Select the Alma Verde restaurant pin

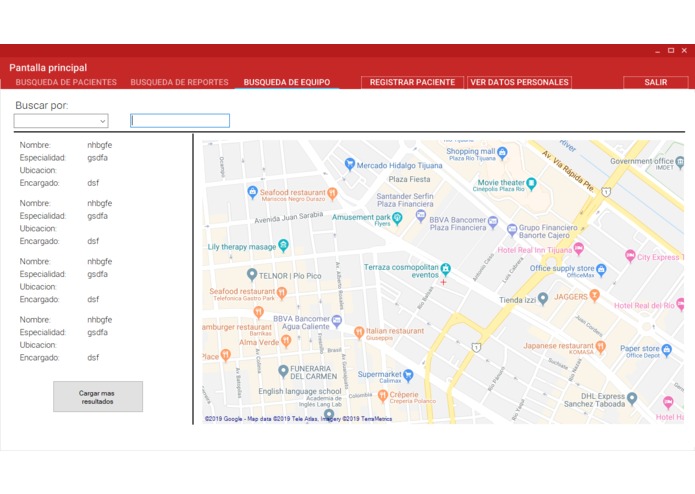coord(286,341)
